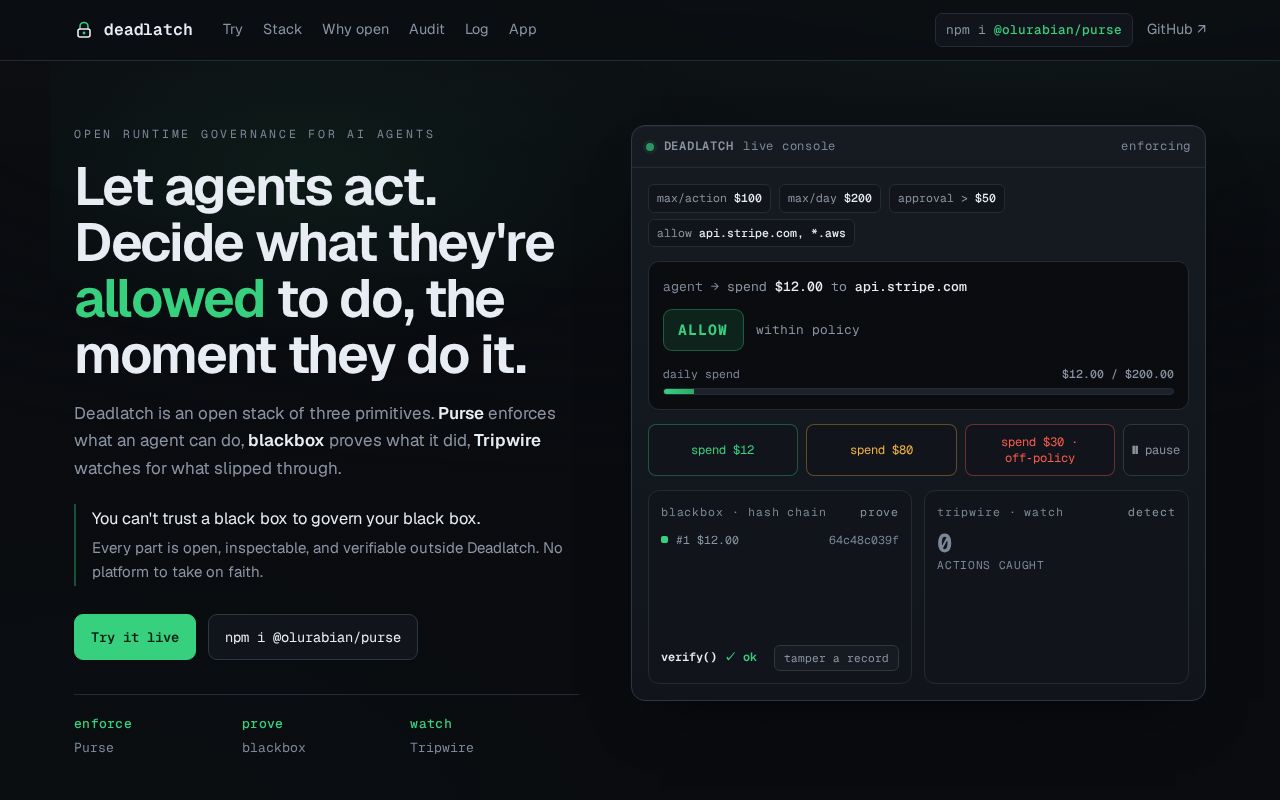Click the hash 64c48c039f

click(x=864, y=540)
